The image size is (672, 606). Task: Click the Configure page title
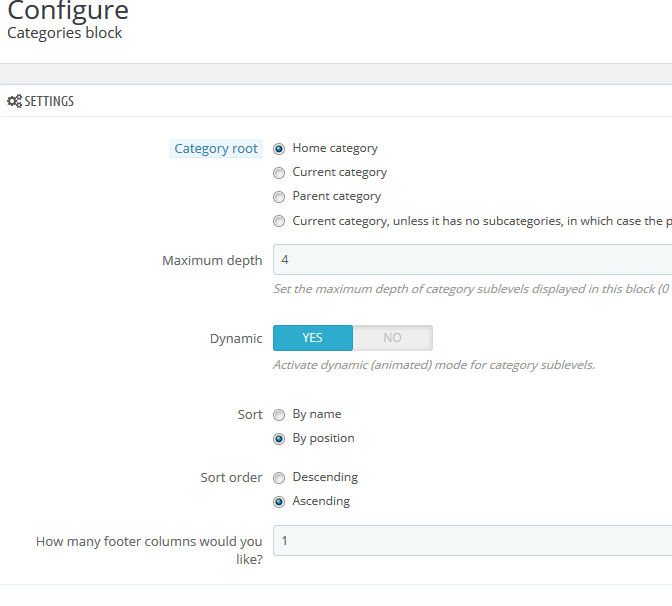coord(68,10)
